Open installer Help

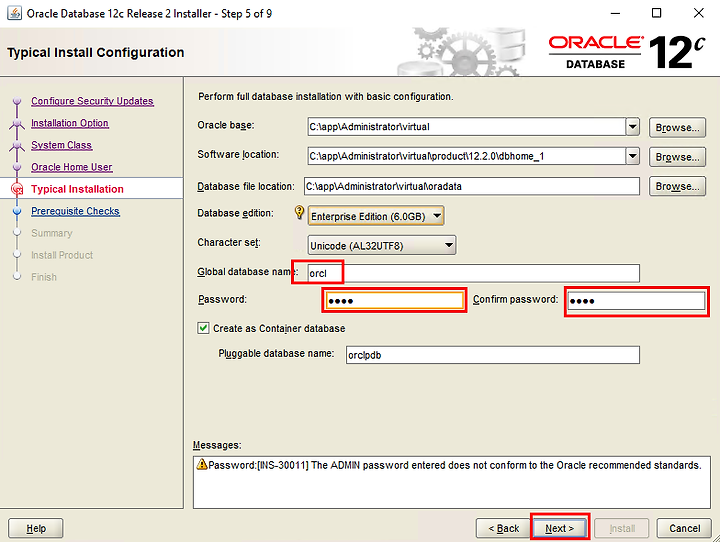tap(36, 528)
